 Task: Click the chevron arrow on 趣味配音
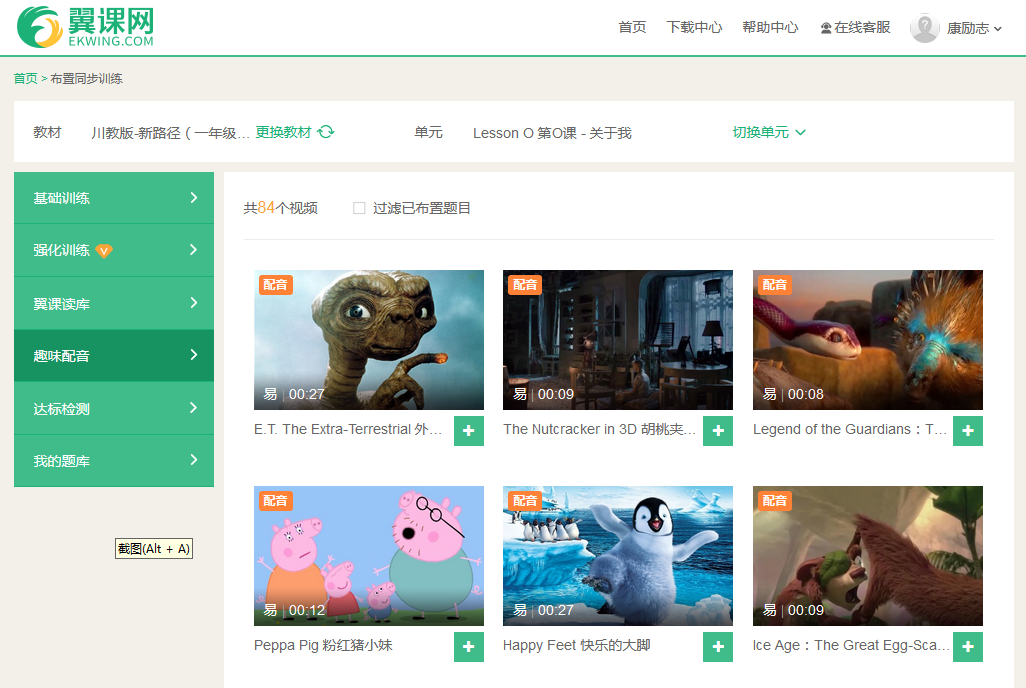pos(193,355)
